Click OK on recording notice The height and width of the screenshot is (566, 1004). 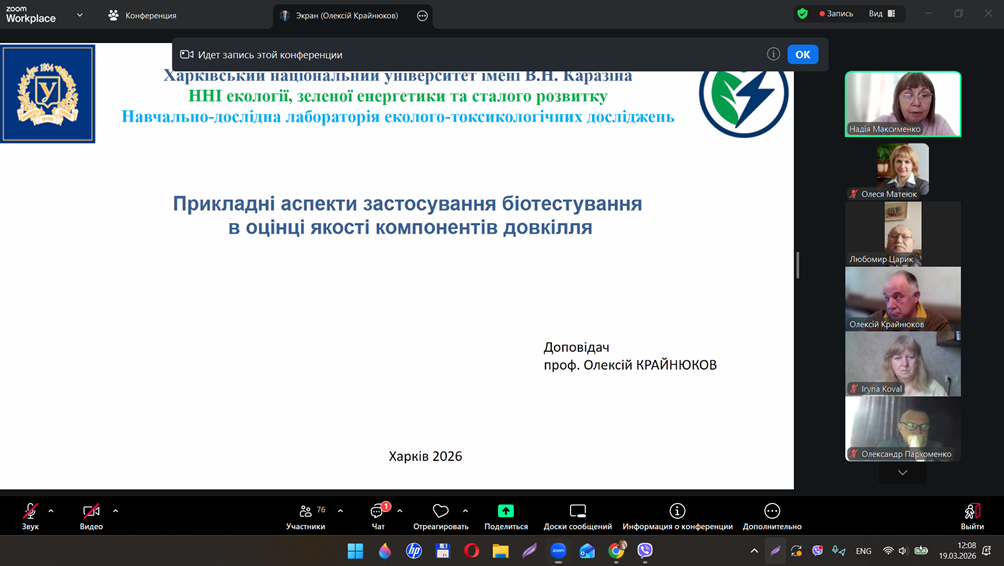802,55
